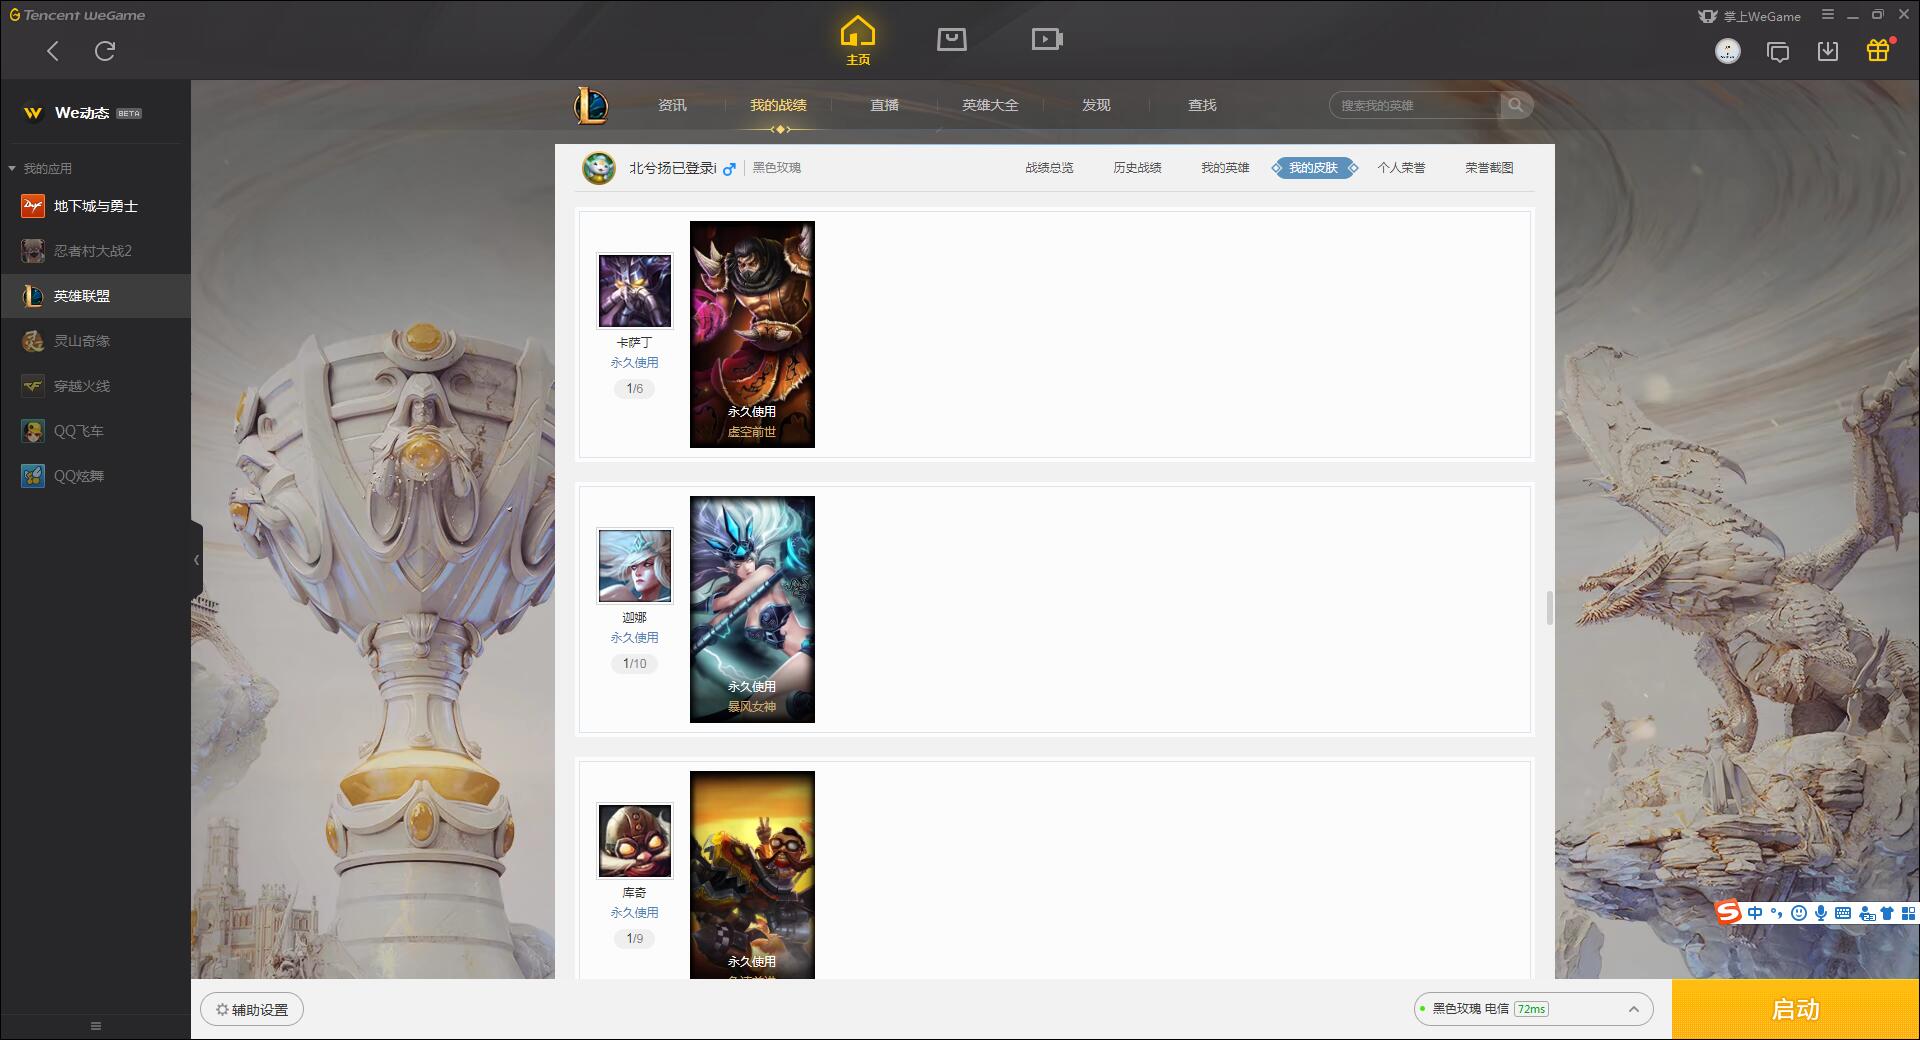
Task: Select QQ飞车 in sidebar
Action: tap(95, 431)
